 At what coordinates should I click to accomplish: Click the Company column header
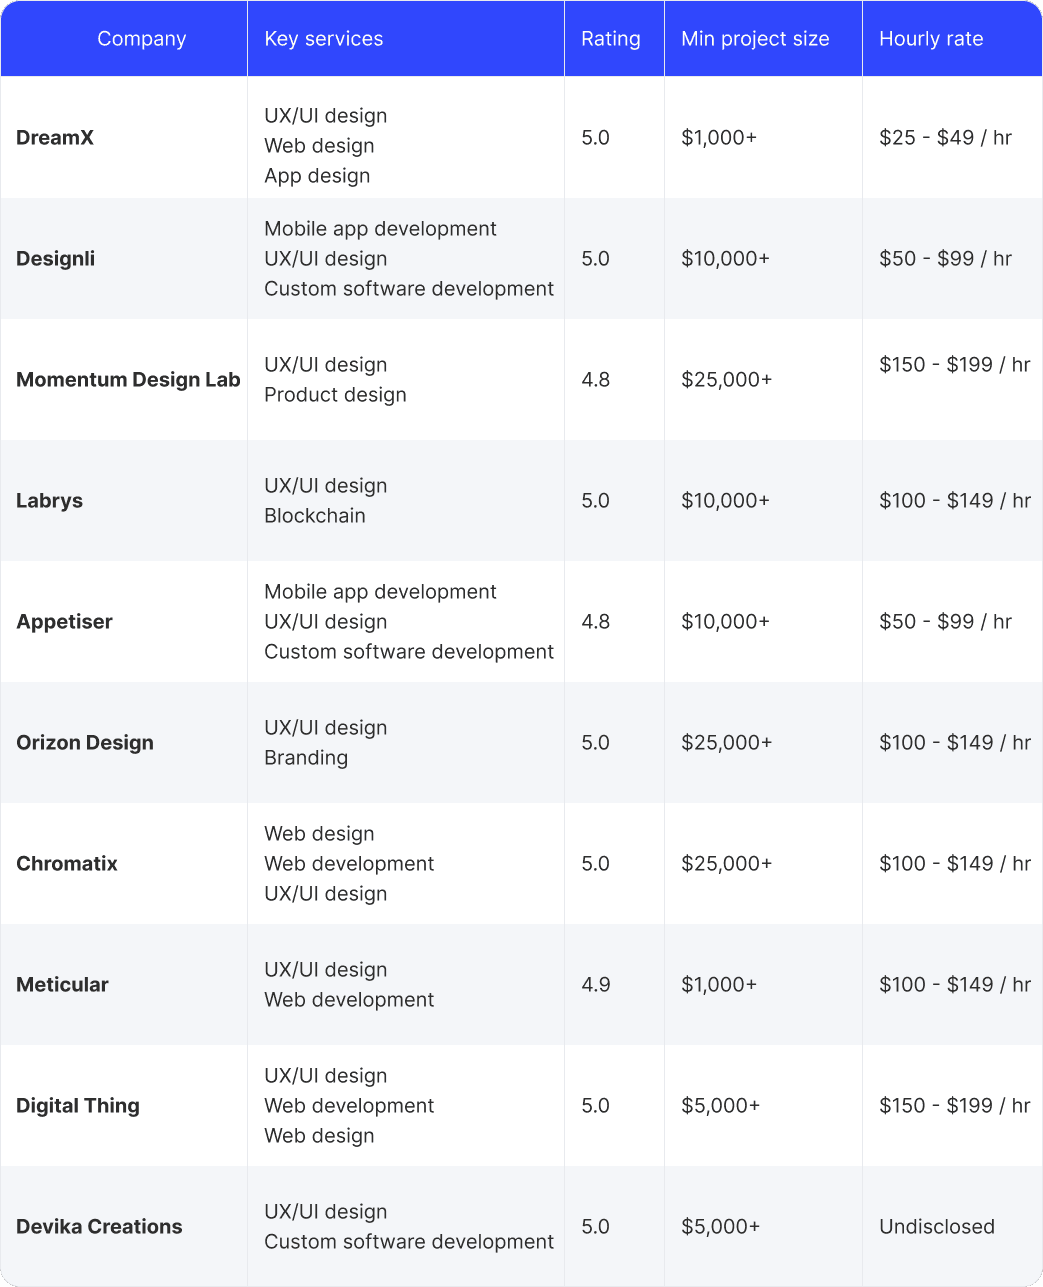(x=141, y=39)
